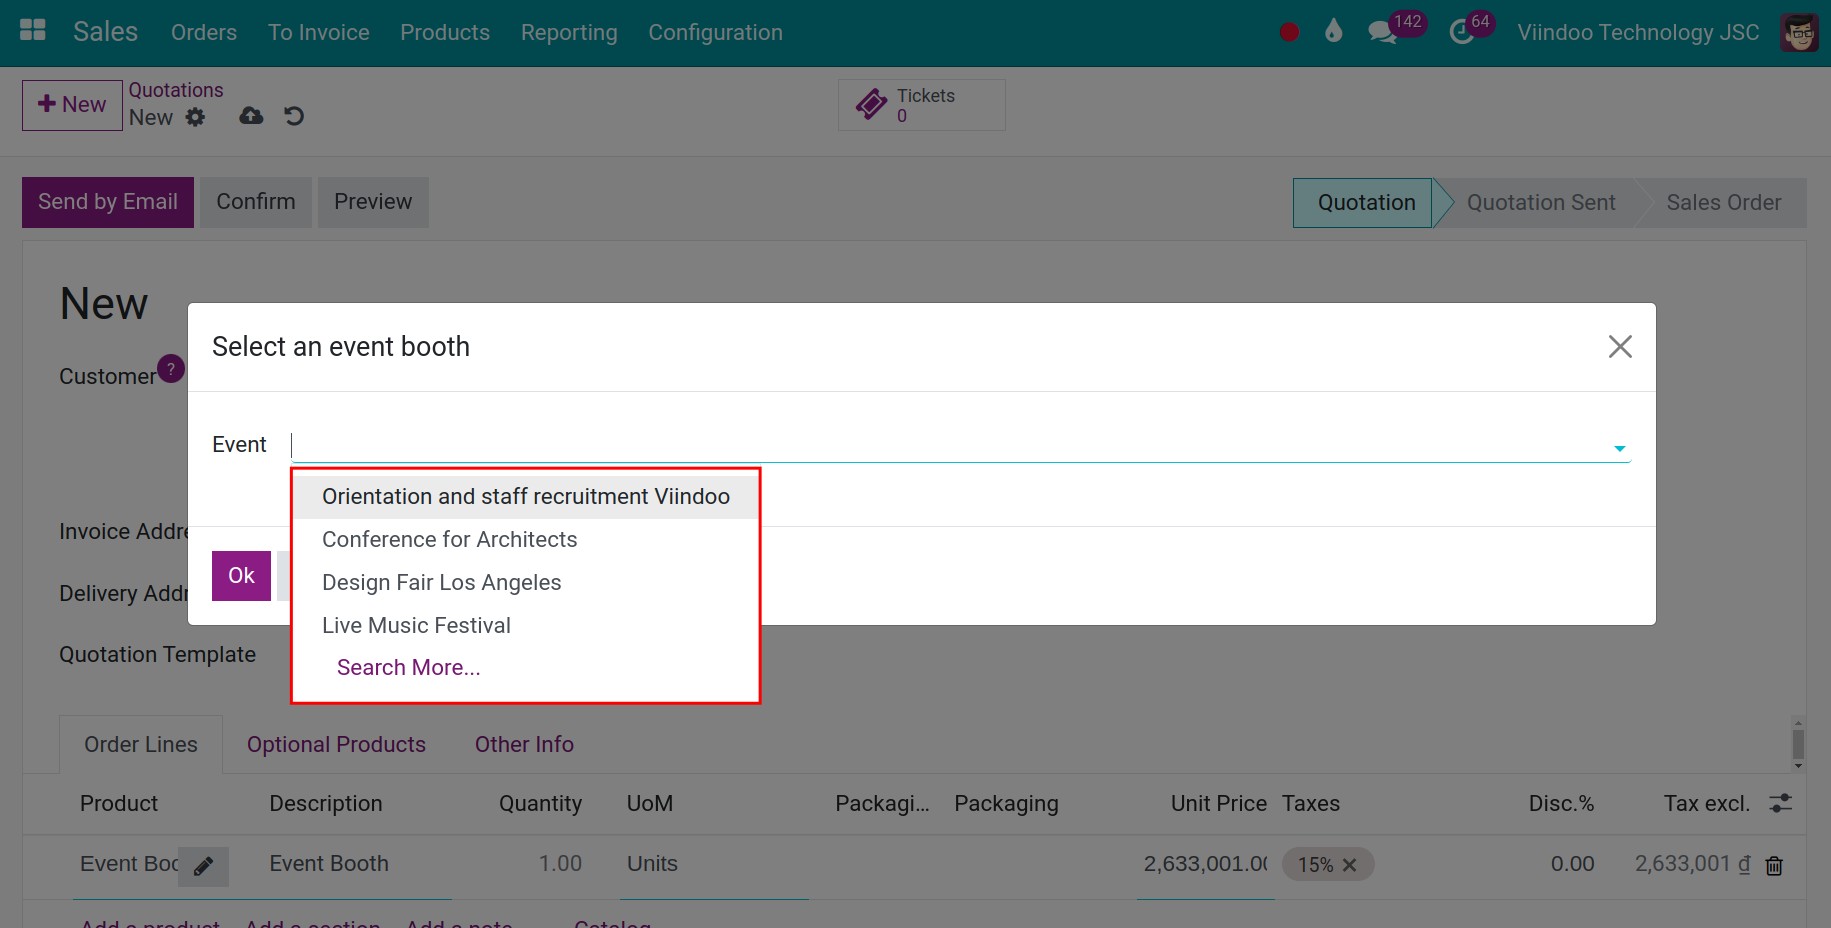The image size is (1831, 928).
Task: Click the Tax excl. column header
Action: (1706, 804)
